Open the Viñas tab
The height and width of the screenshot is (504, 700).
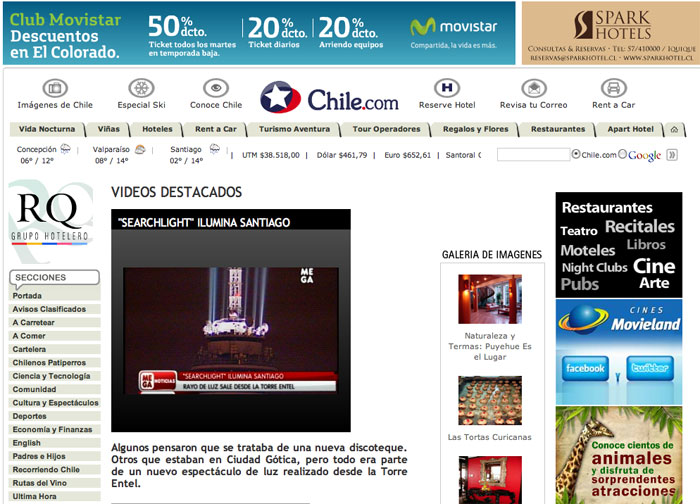point(108,129)
